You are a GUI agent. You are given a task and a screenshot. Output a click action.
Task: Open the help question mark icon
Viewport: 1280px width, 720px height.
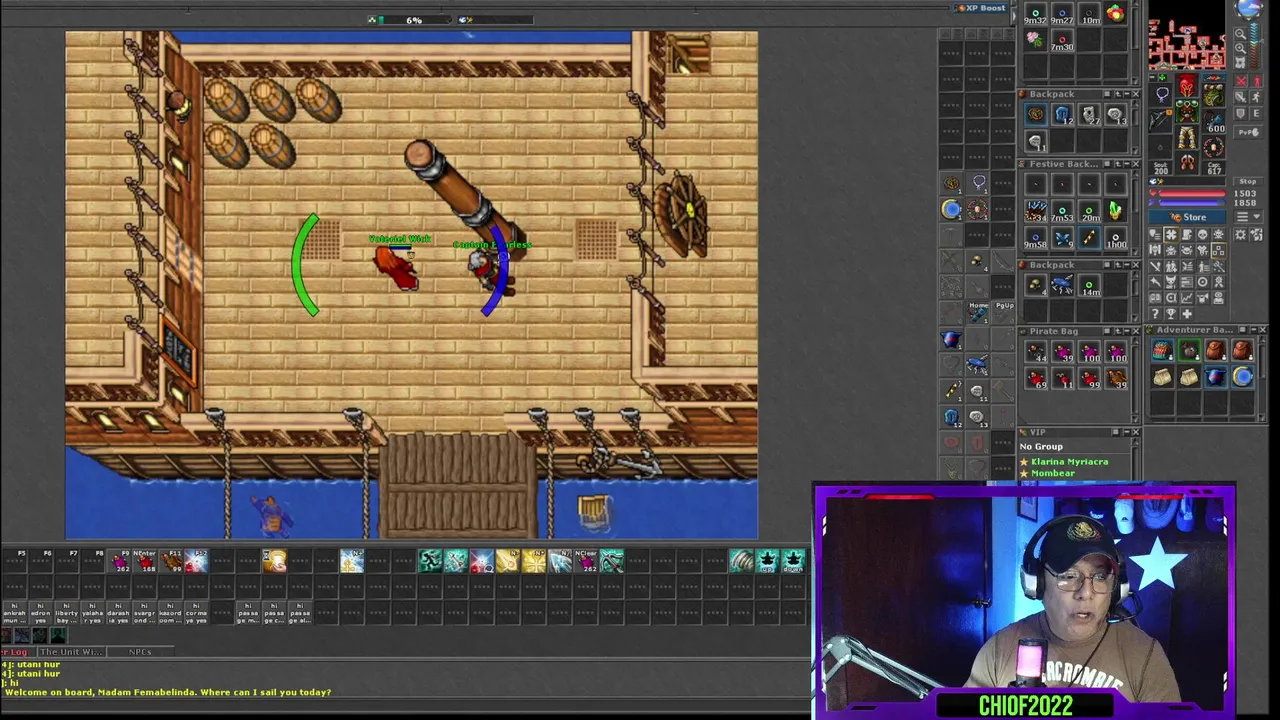click(1155, 314)
